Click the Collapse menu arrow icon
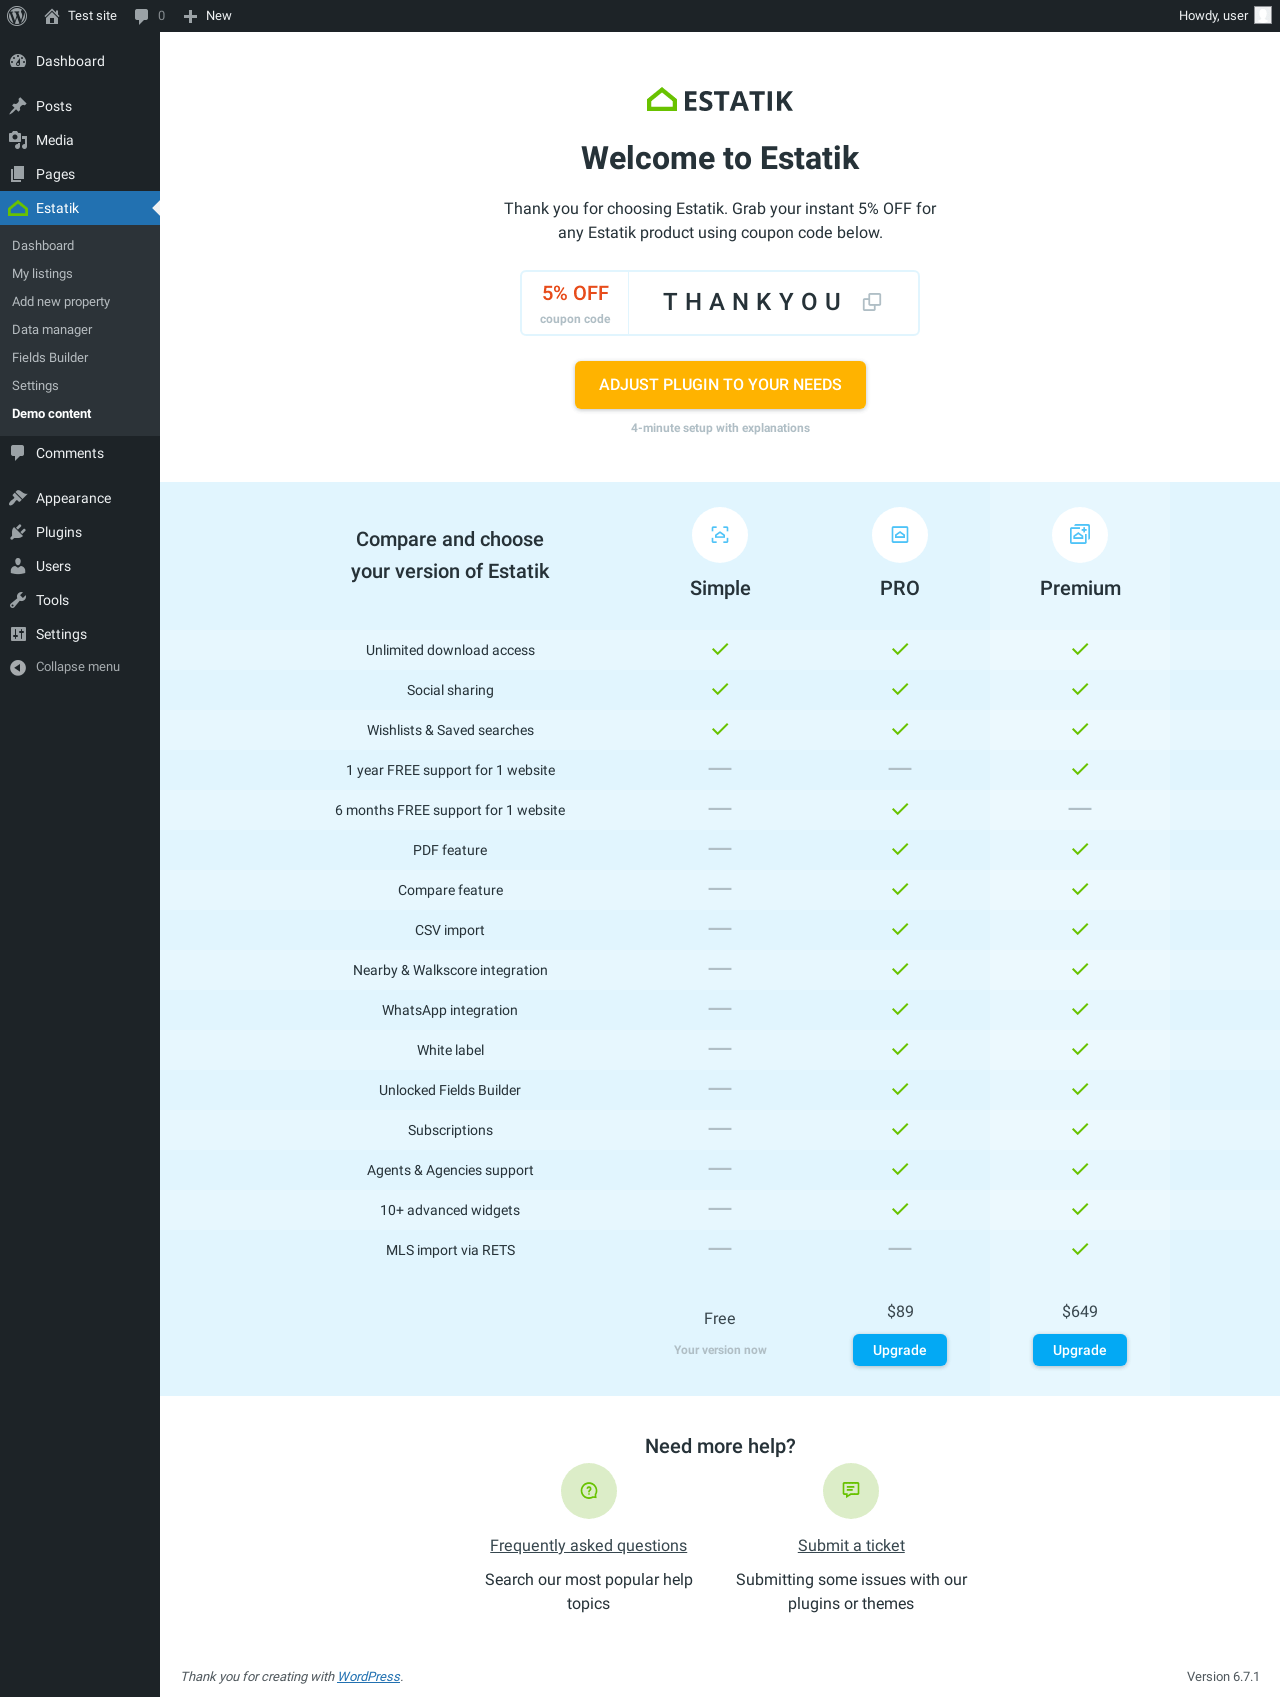 tap(18, 667)
